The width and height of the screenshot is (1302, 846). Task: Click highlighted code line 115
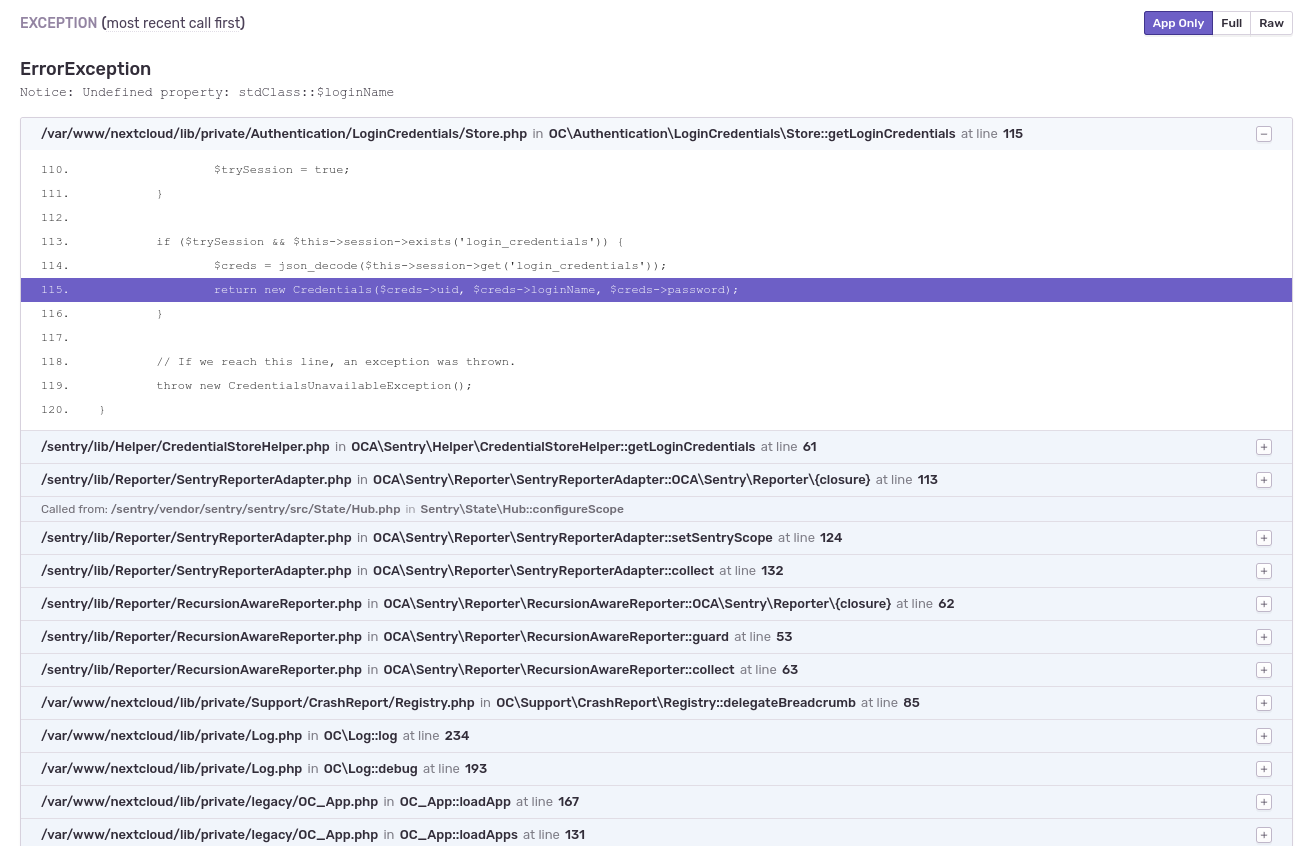[x=656, y=290]
